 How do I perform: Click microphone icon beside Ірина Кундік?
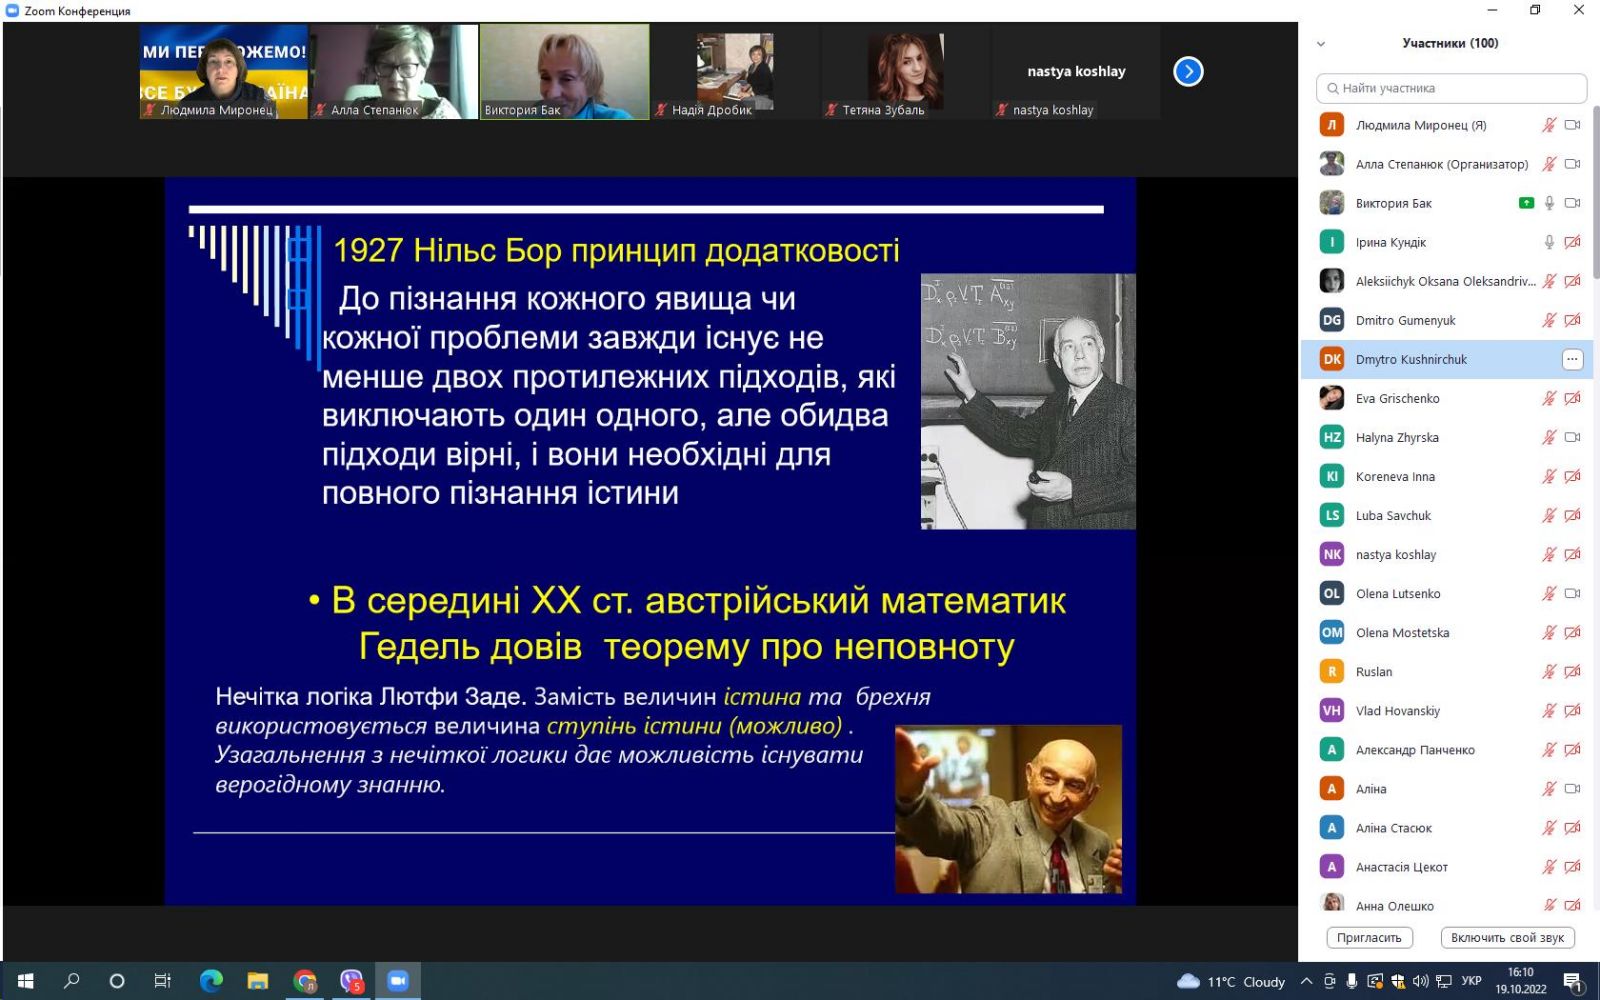coord(1549,242)
